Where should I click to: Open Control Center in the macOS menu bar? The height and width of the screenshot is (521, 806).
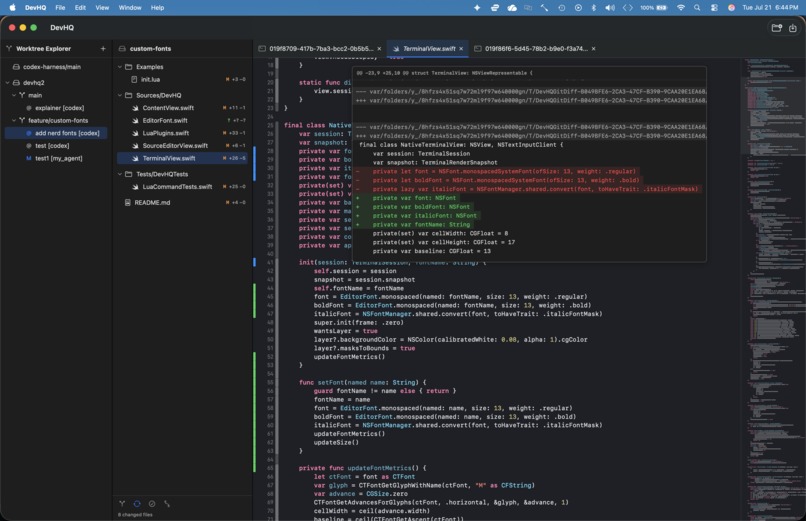714,8
